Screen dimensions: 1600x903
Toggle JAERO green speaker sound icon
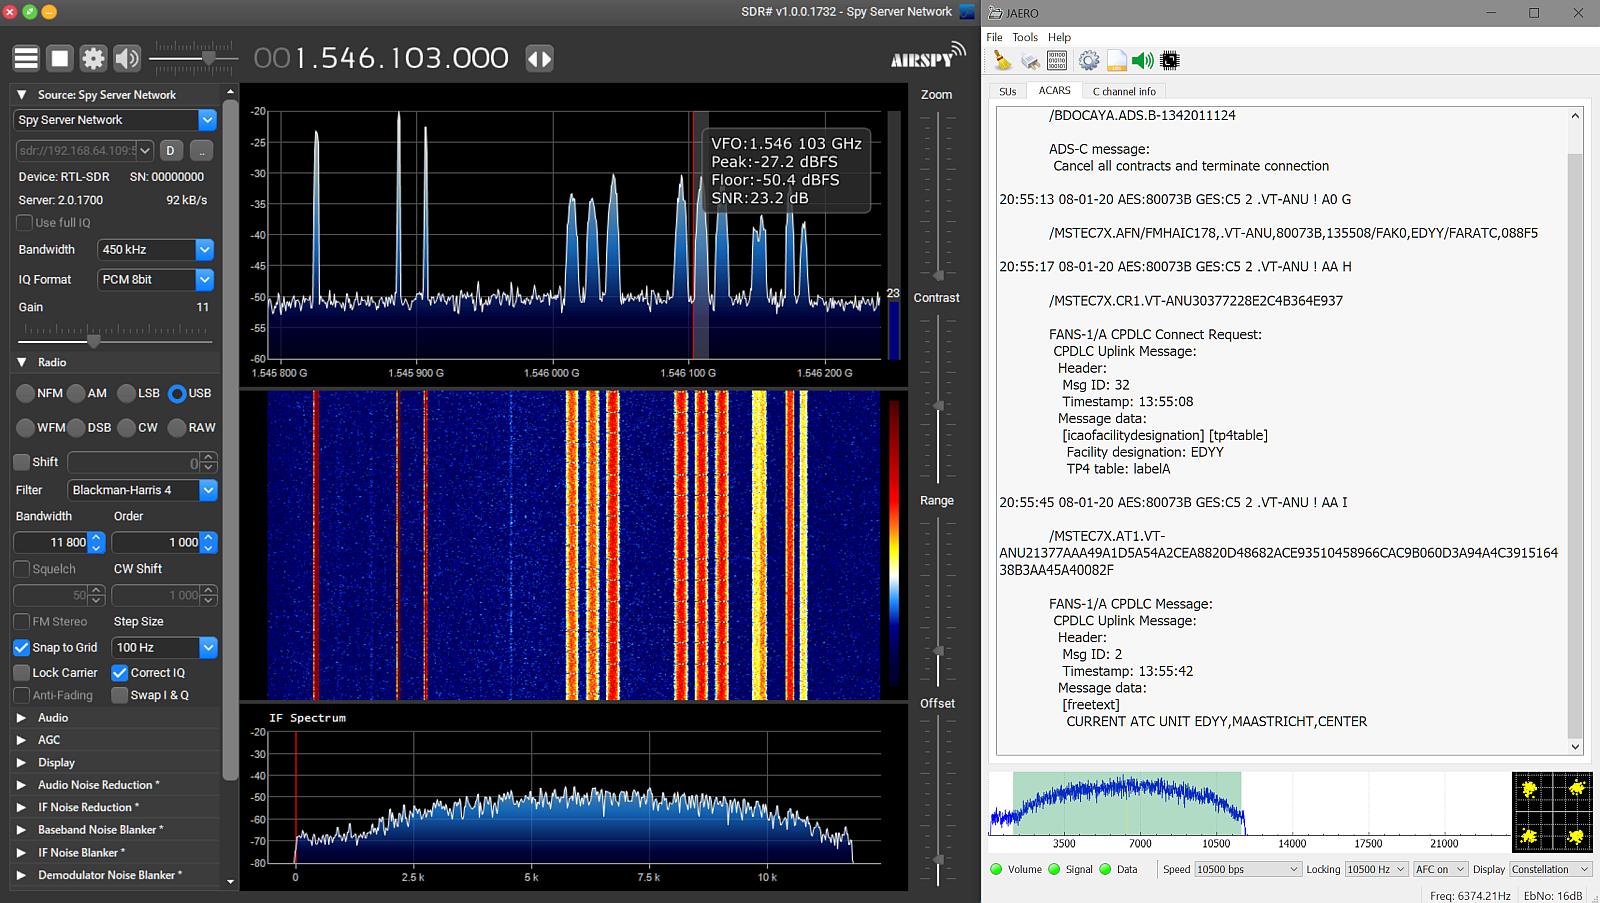click(x=1142, y=61)
